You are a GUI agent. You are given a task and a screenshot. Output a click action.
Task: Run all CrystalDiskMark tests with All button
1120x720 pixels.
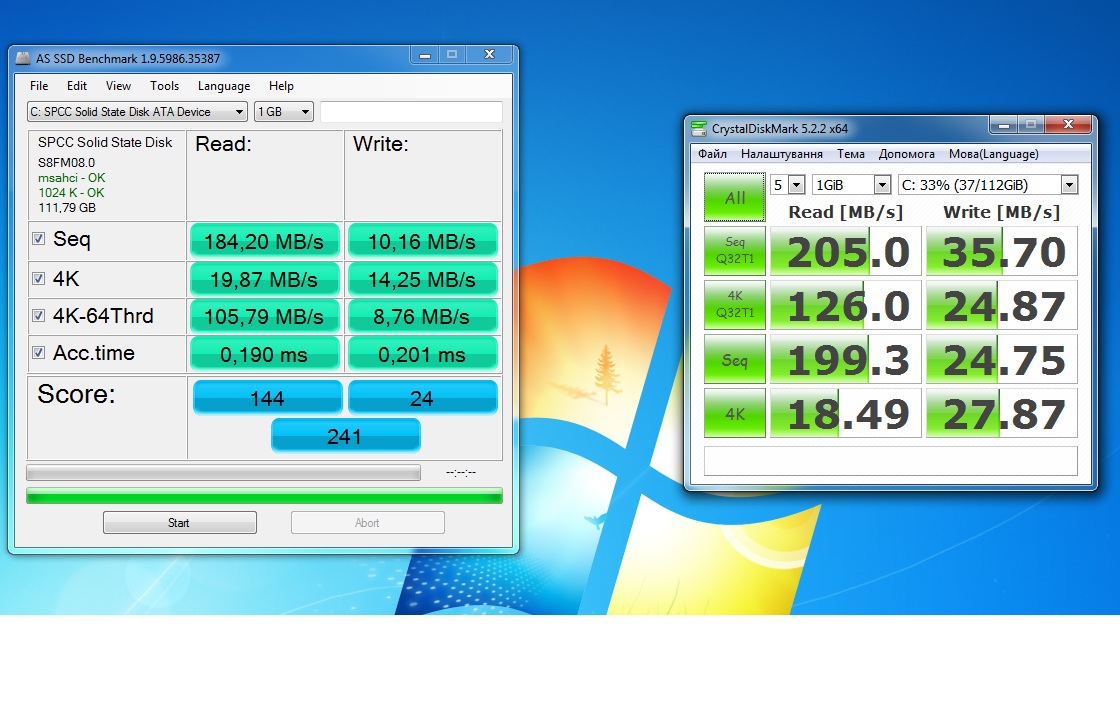(x=734, y=197)
